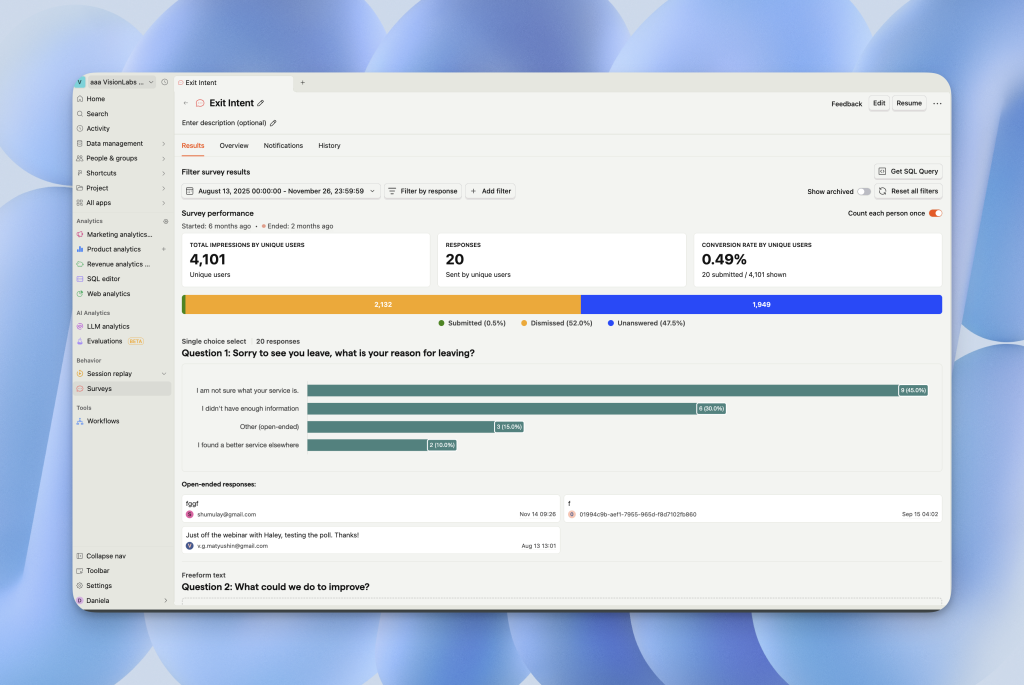Image resolution: width=1024 pixels, height=685 pixels.
Task: Open the Notifications tab
Action: 283,146
